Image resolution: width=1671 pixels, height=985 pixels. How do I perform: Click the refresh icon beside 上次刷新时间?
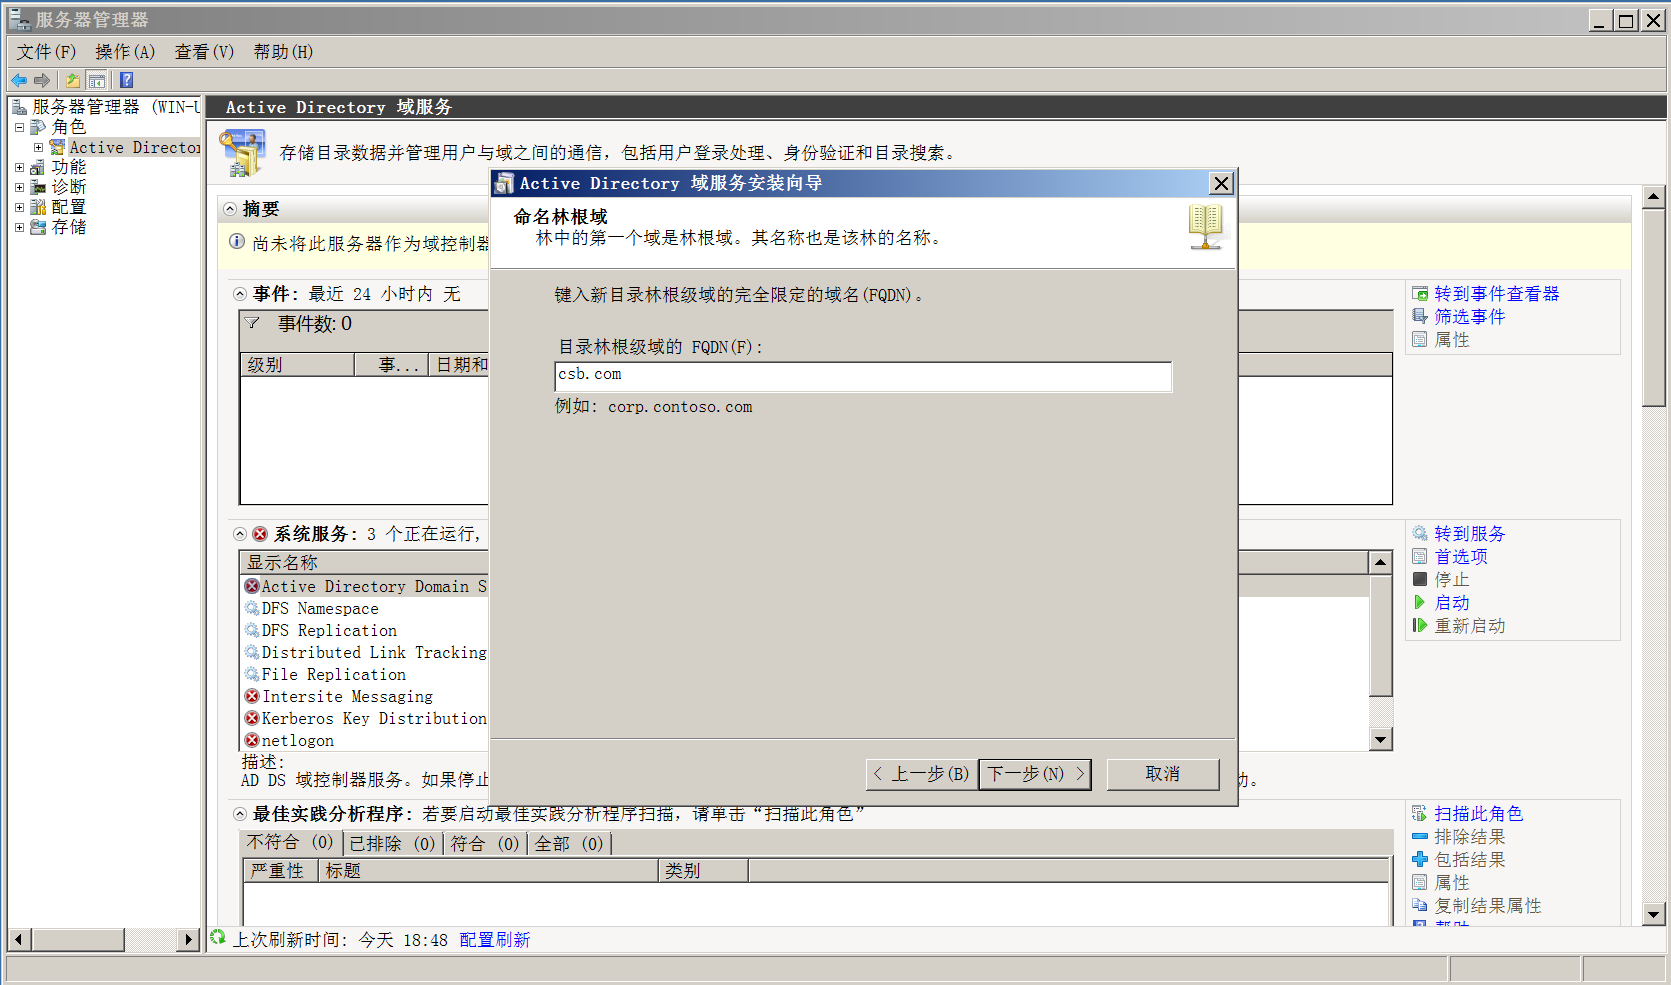(x=218, y=938)
